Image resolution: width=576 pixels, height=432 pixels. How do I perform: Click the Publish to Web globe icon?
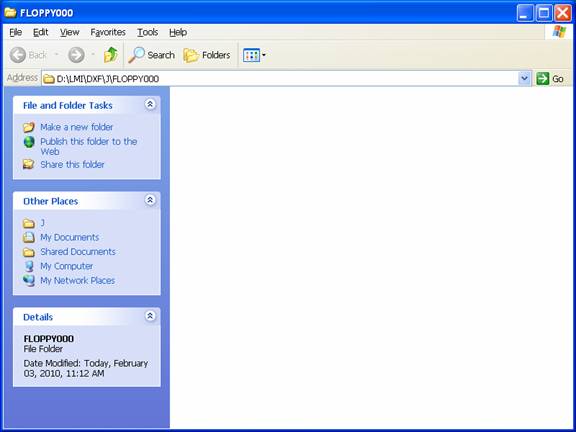tap(29, 142)
